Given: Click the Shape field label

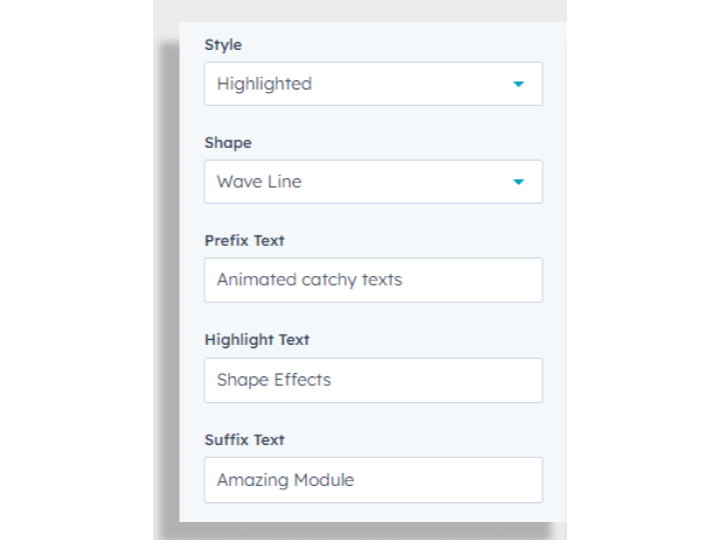Looking at the screenshot, I should [x=228, y=143].
